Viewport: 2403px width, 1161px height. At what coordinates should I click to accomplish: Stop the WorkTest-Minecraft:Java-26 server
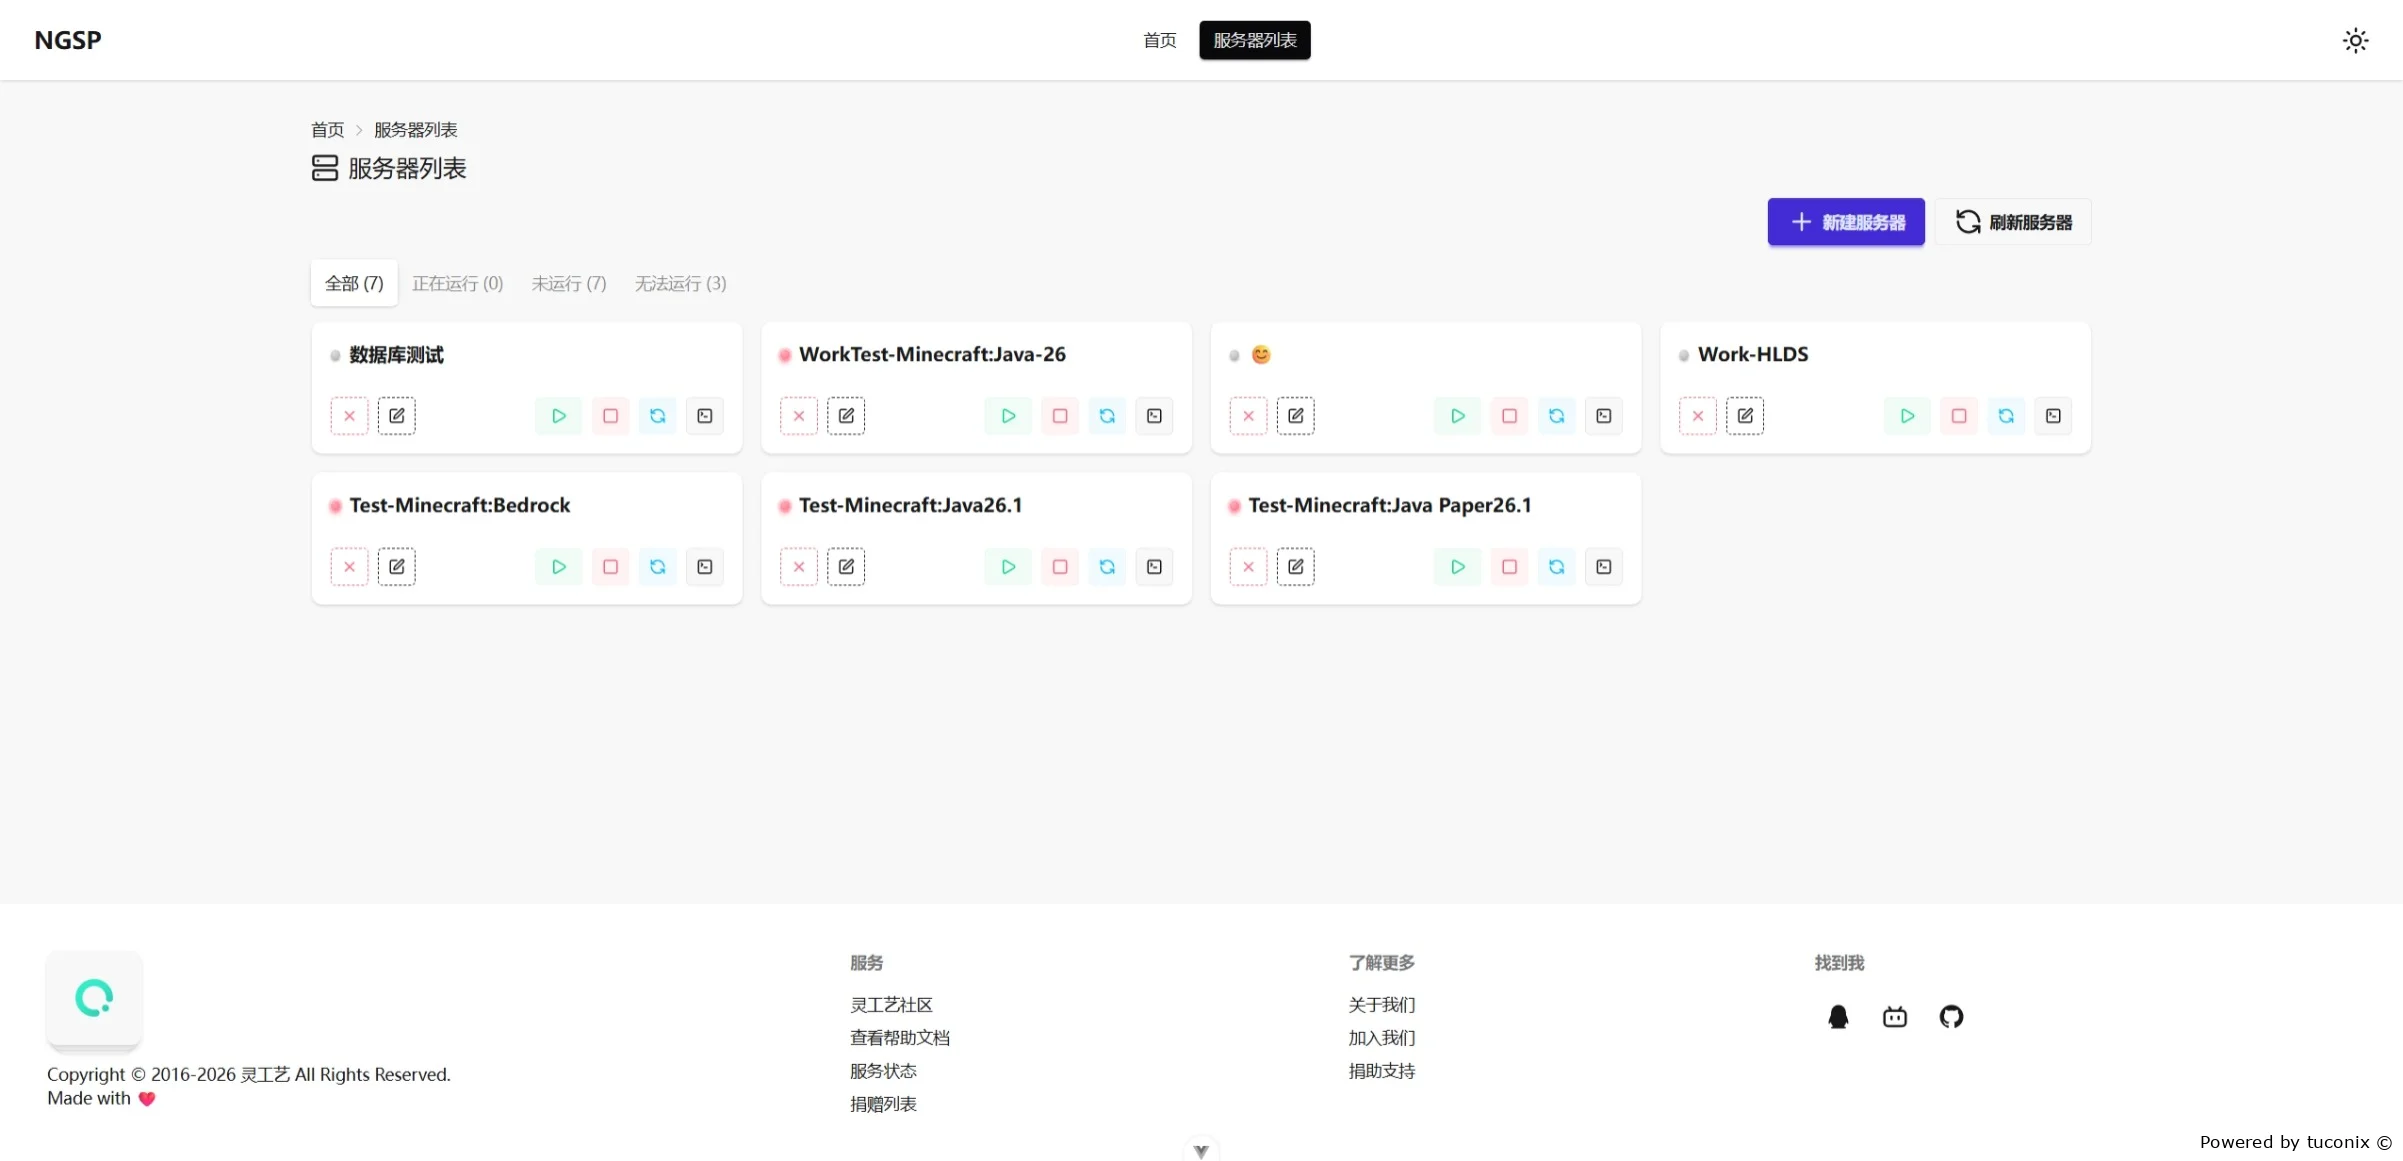1060,416
